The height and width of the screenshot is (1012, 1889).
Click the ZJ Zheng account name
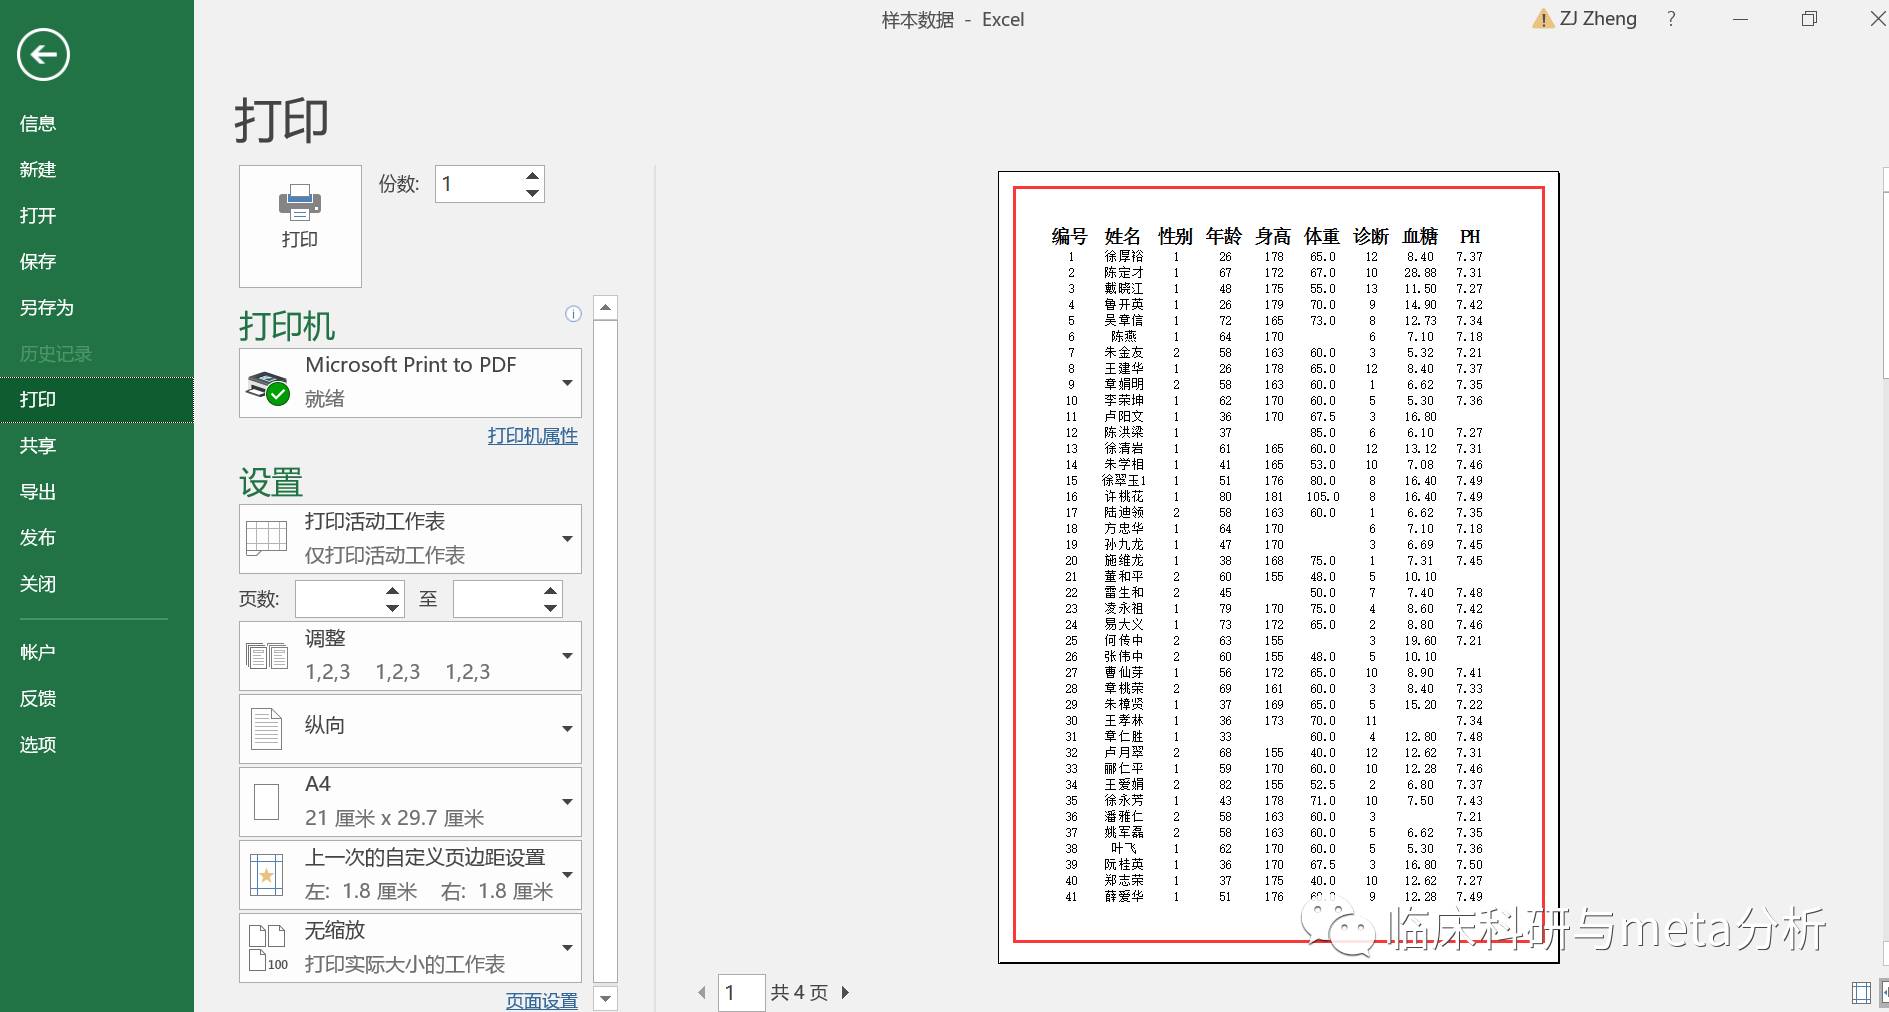1598,19
